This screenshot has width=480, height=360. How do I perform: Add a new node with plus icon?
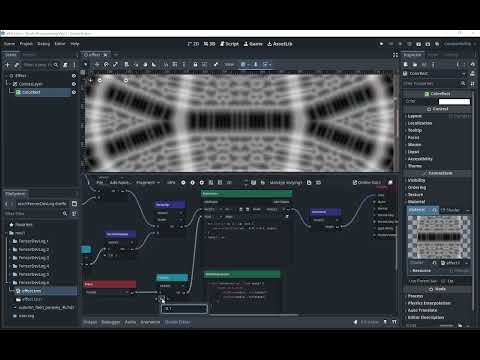7,65
